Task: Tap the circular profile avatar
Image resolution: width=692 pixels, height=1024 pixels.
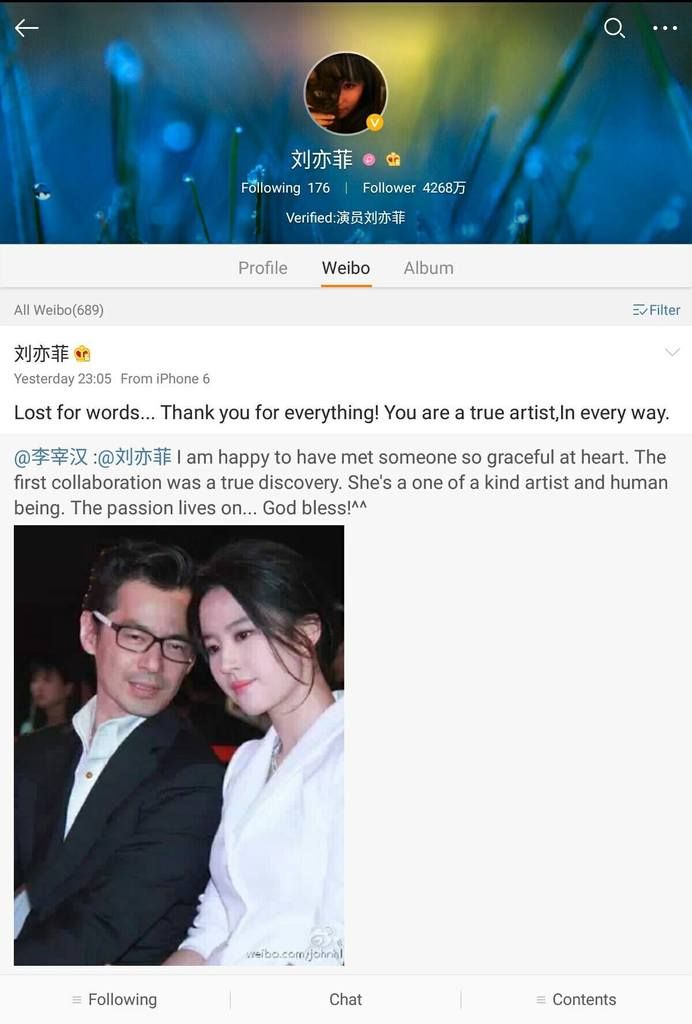Action: click(x=345, y=93)
